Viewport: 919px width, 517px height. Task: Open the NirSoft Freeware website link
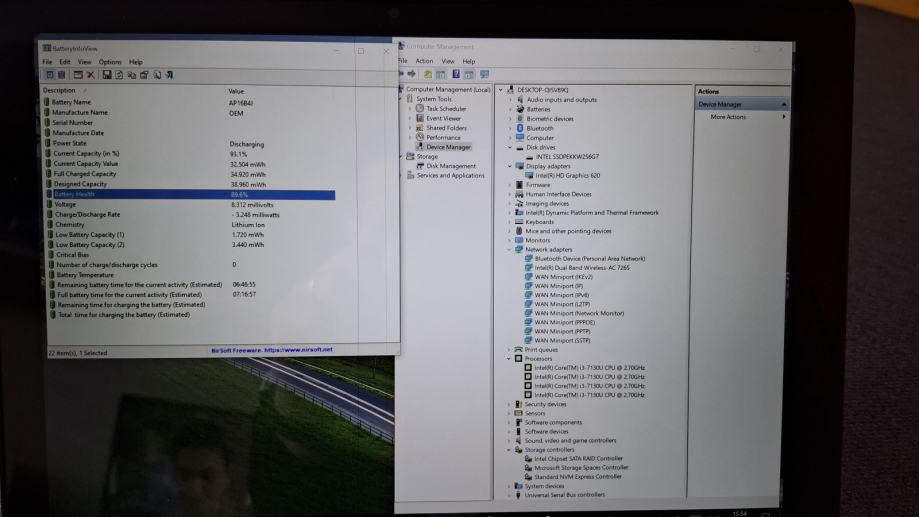pos(271,350)
